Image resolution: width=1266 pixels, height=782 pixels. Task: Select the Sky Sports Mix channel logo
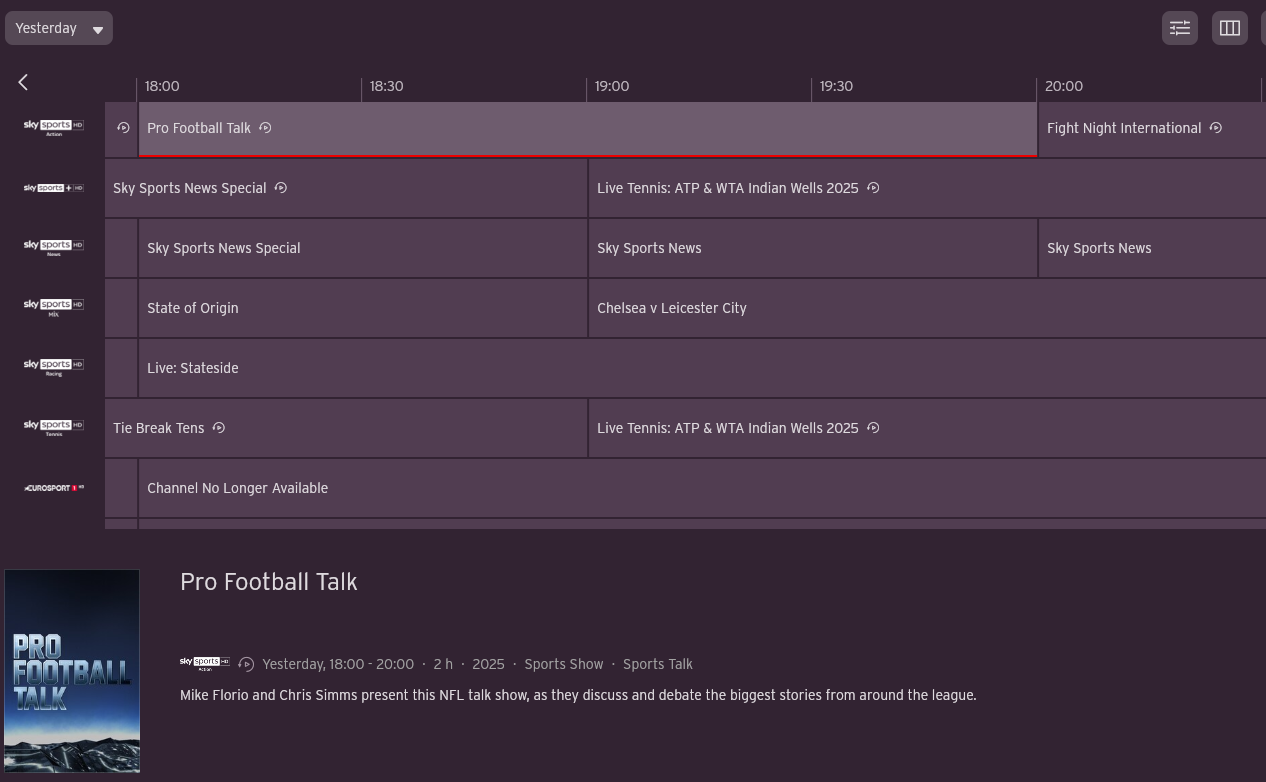tap(53, 308)
